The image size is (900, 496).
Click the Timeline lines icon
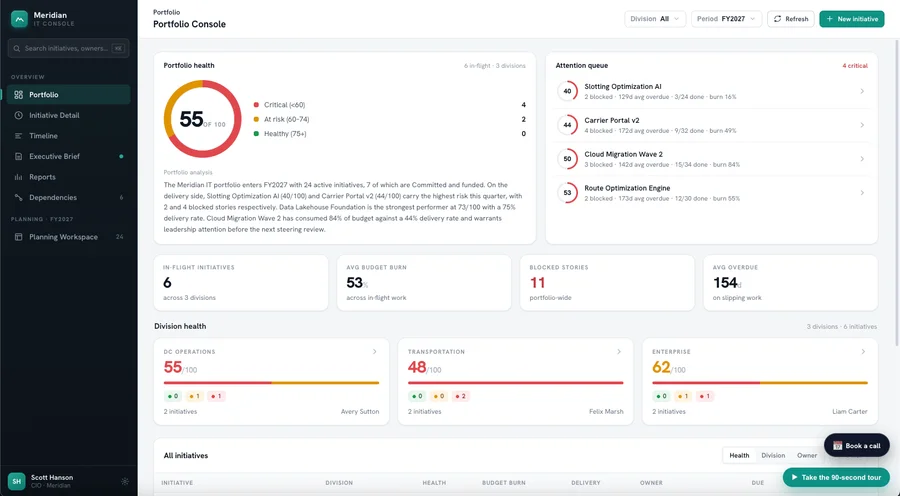[x=18, y=136]
